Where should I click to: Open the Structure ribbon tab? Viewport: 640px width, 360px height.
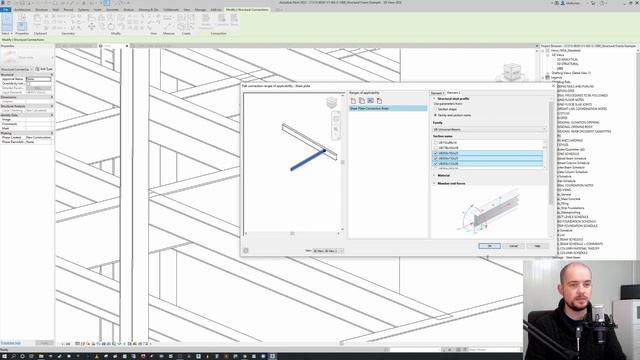[x=42, y=9]
